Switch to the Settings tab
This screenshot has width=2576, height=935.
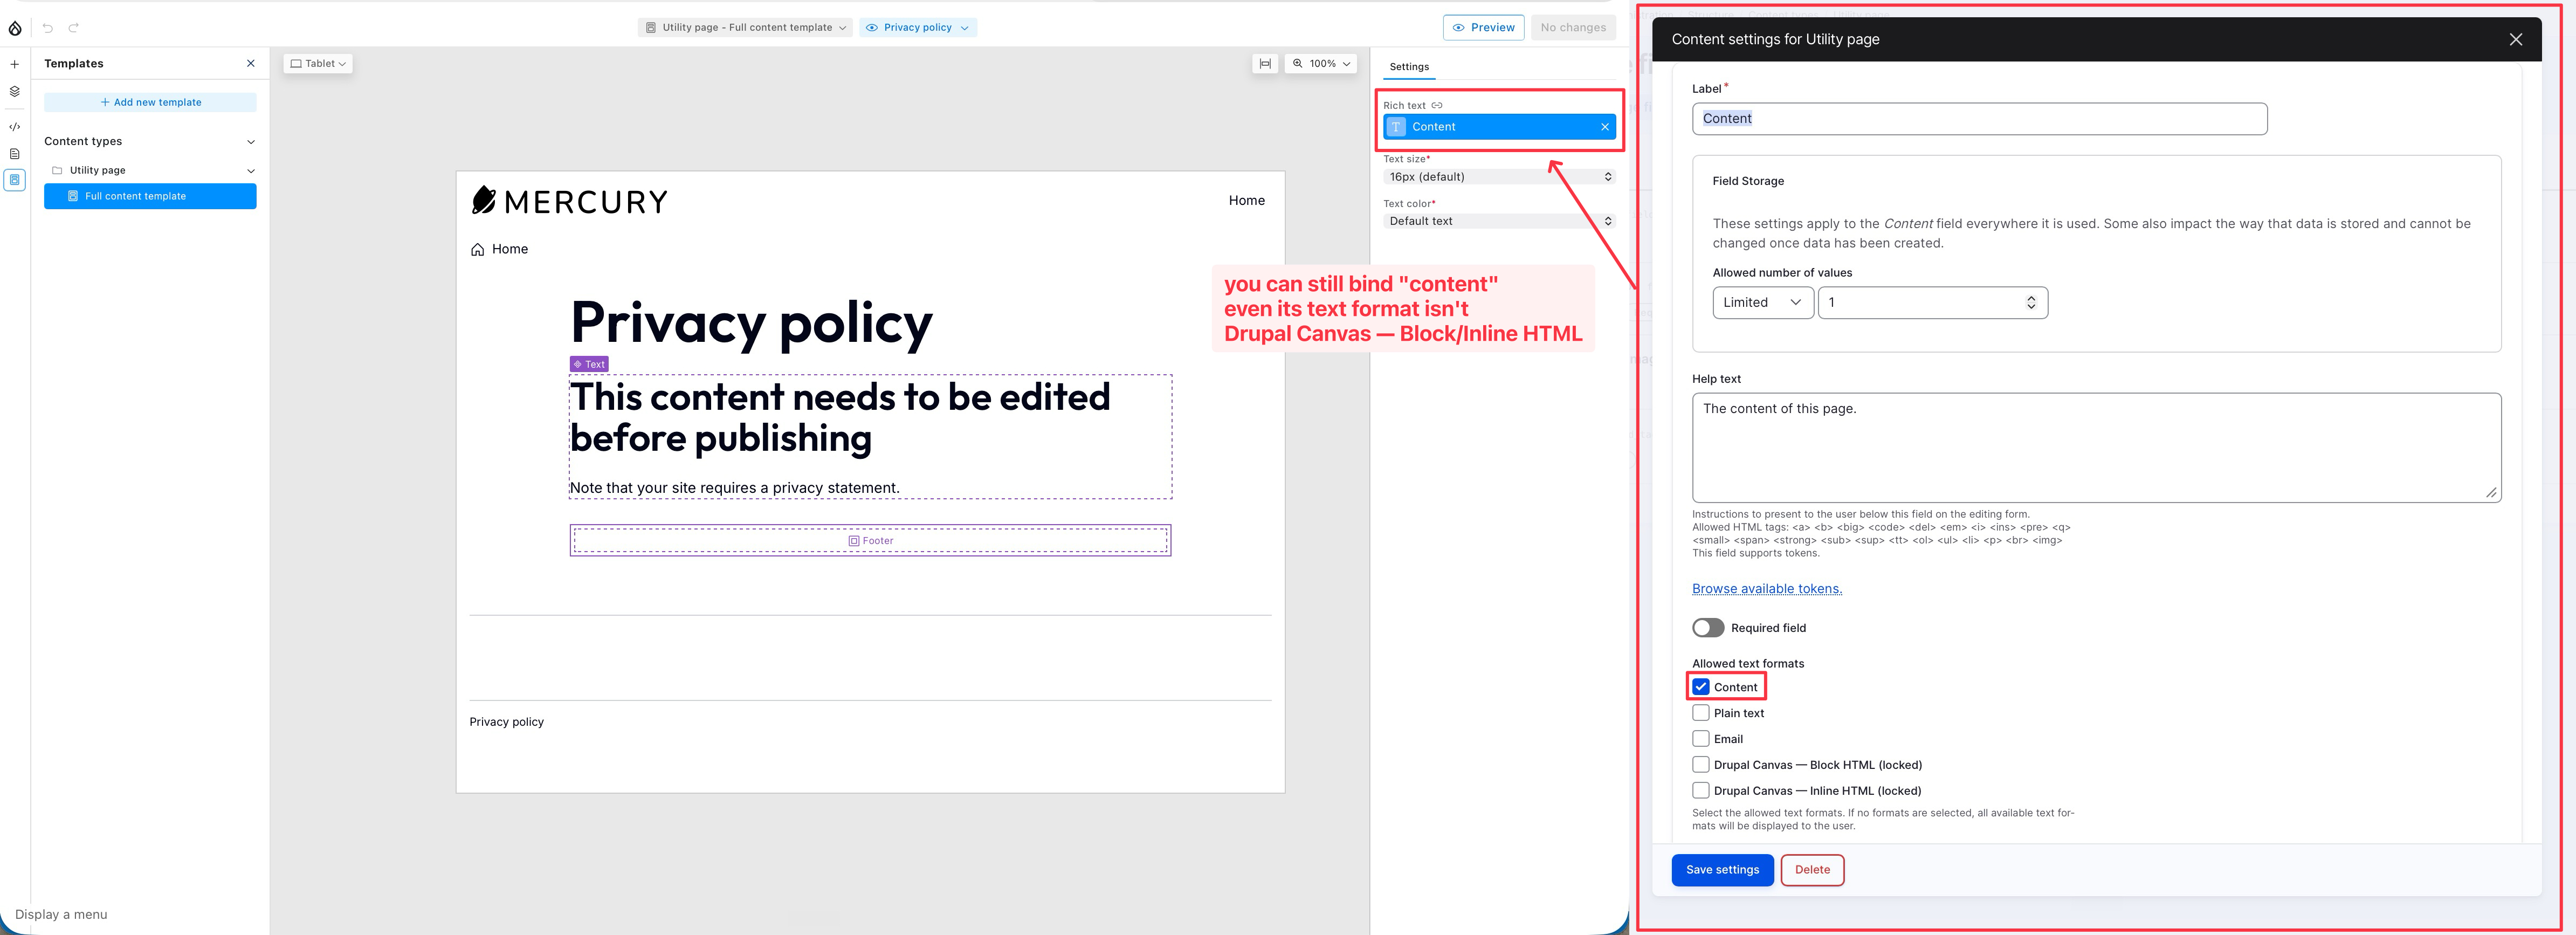1409,67
